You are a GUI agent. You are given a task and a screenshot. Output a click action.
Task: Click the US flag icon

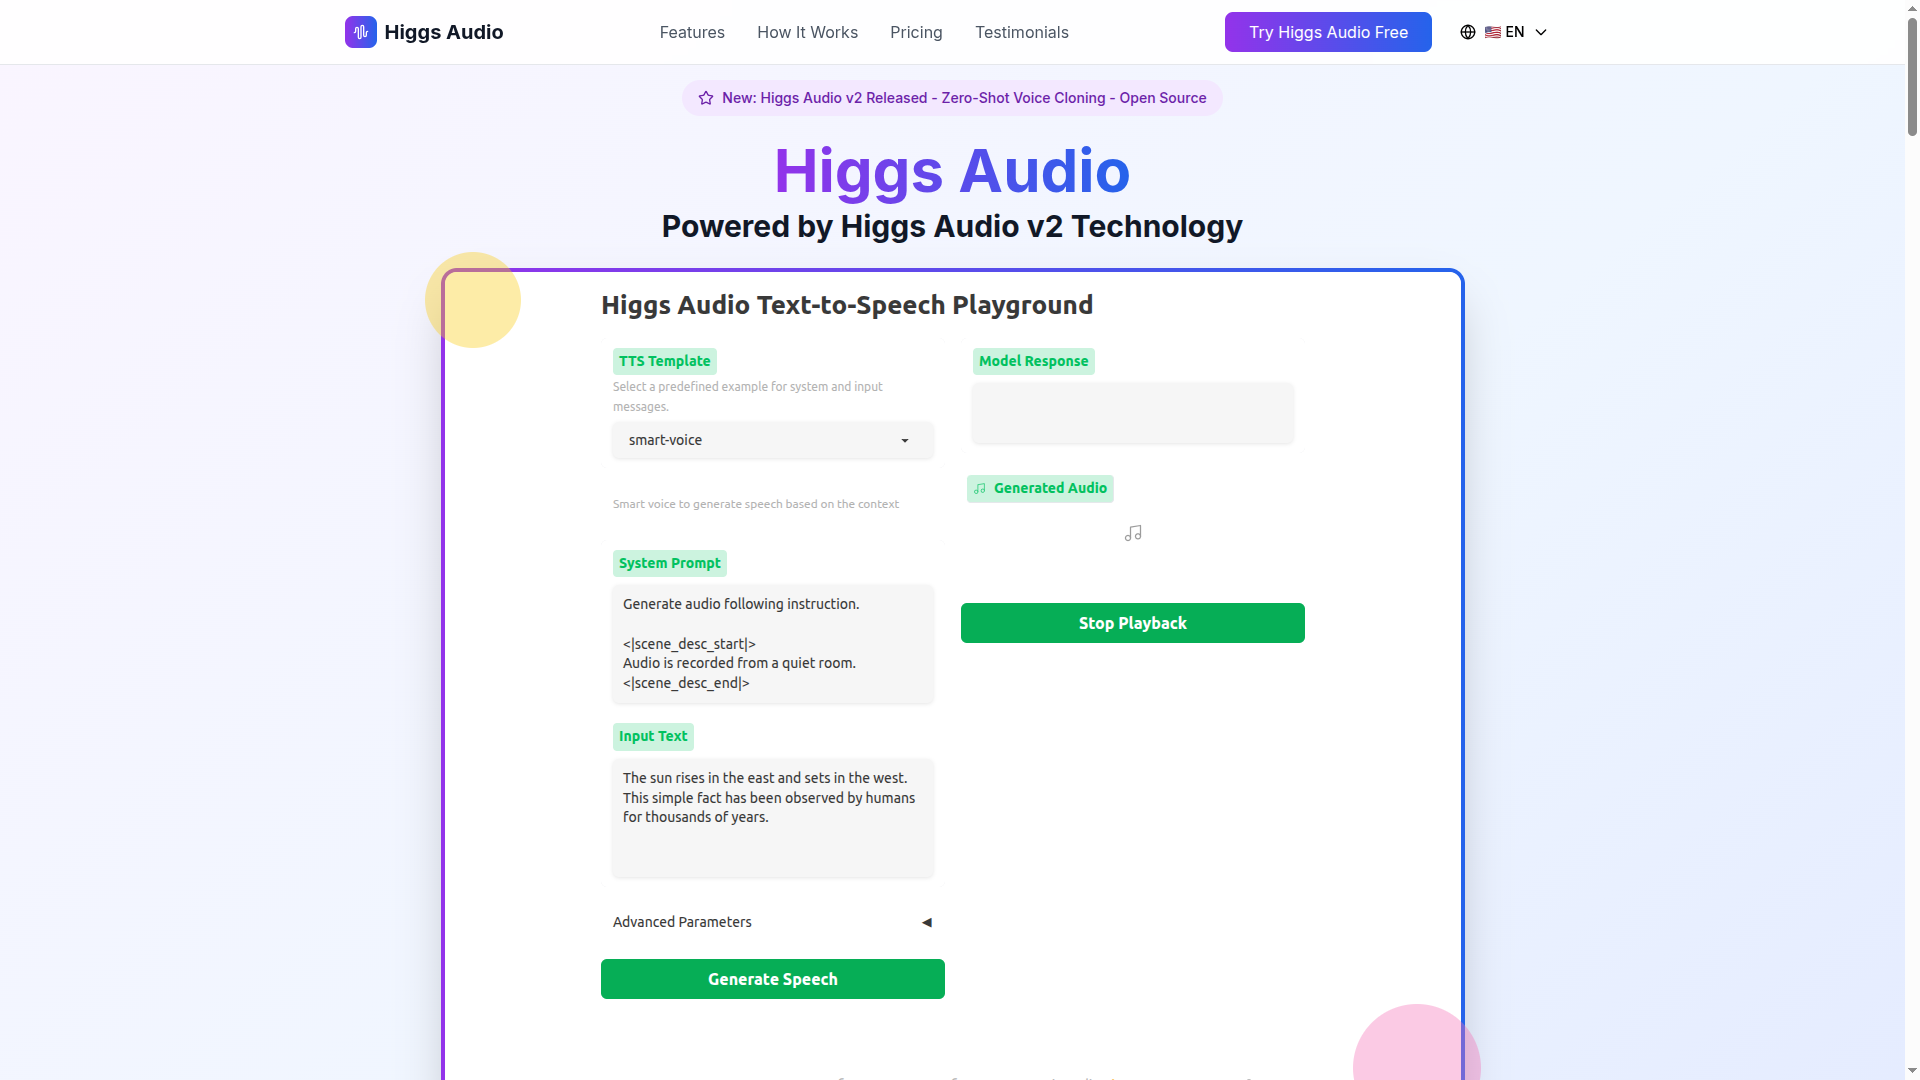[1492, 32]
